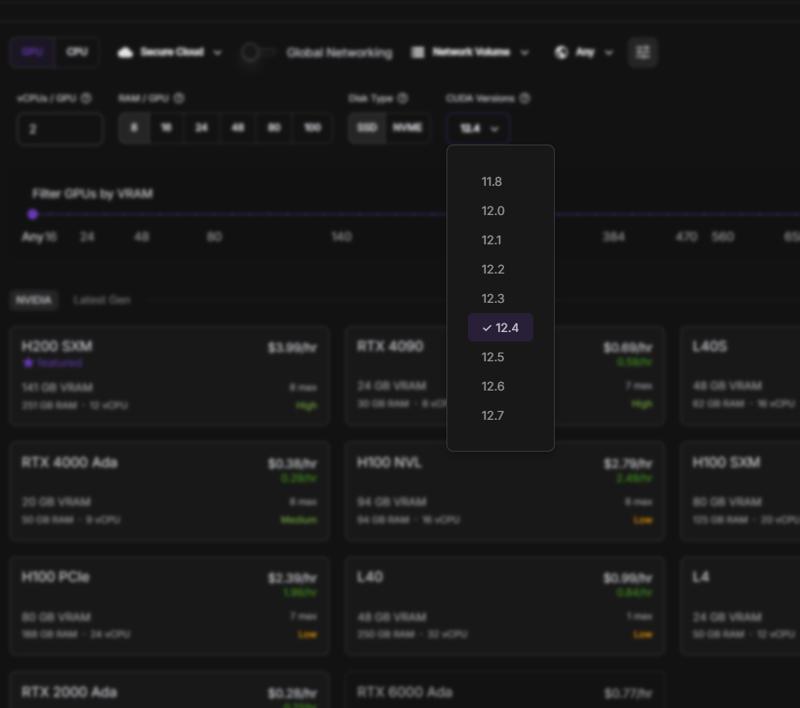Choose the RTX 2000 Ada GPU card
Viewport: 800px width, 708px height.
click(169, 690)
